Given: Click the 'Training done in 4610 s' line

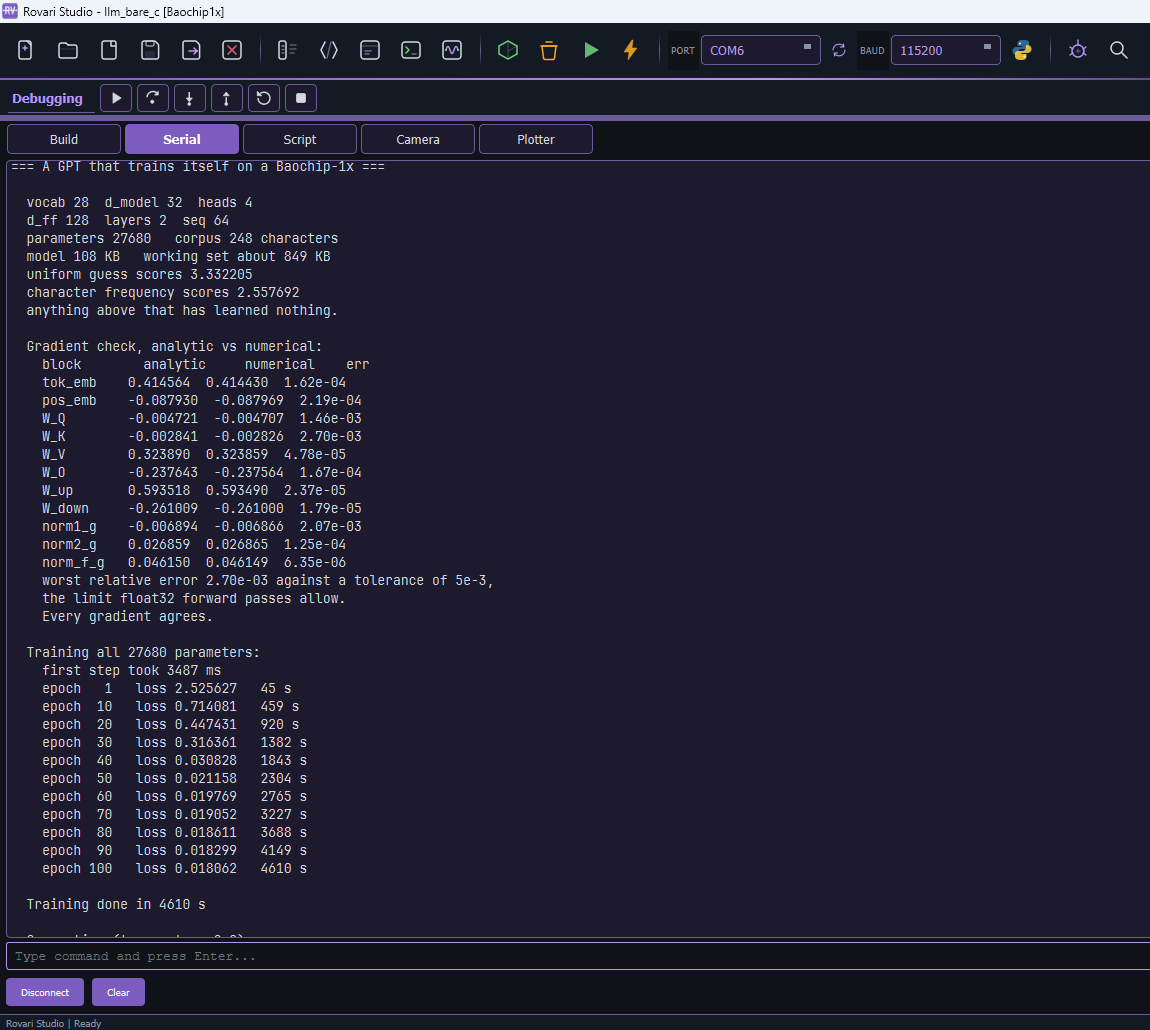Looking at the screenshot, I should pyautogui.click(x=116, y=904).
